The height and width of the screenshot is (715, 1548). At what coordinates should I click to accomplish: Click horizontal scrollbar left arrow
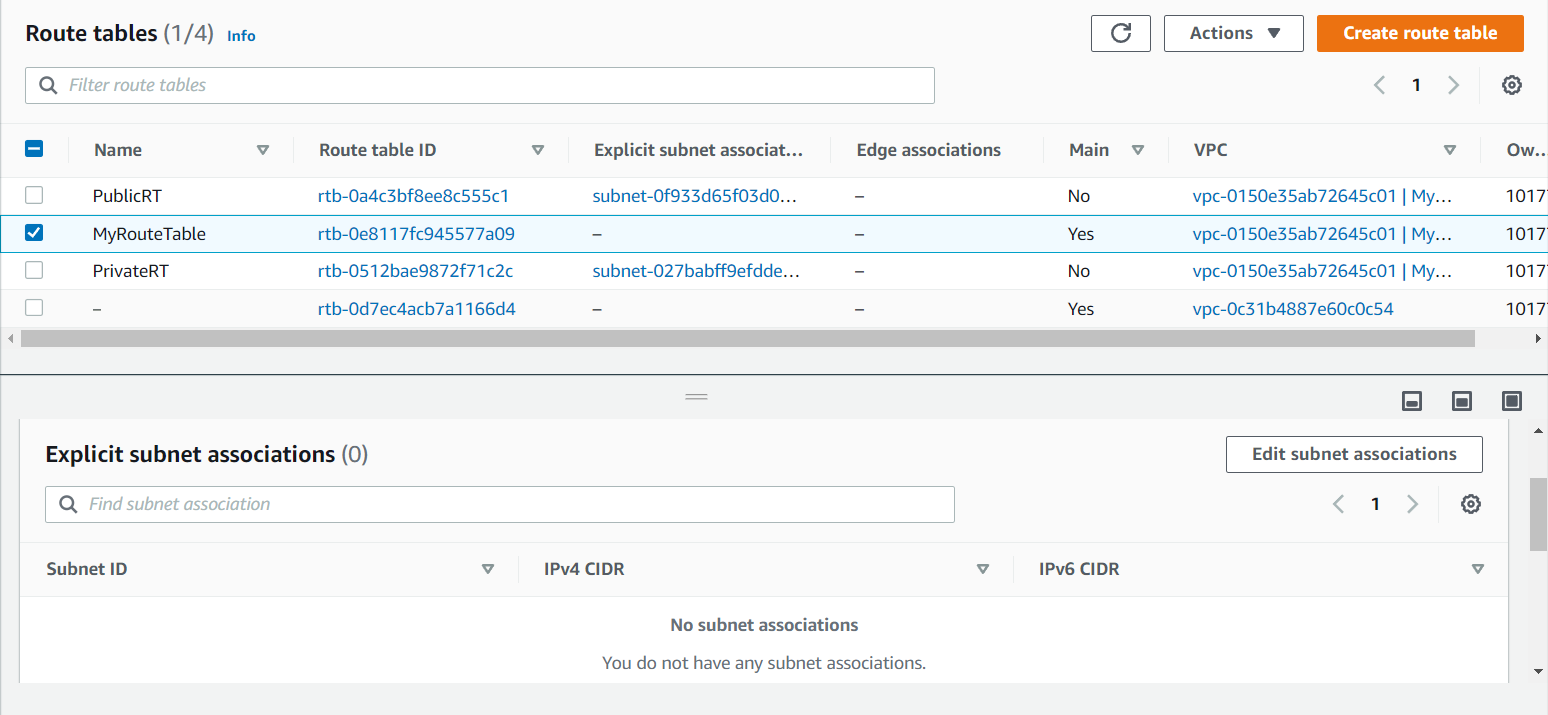(x=10, y=339)
